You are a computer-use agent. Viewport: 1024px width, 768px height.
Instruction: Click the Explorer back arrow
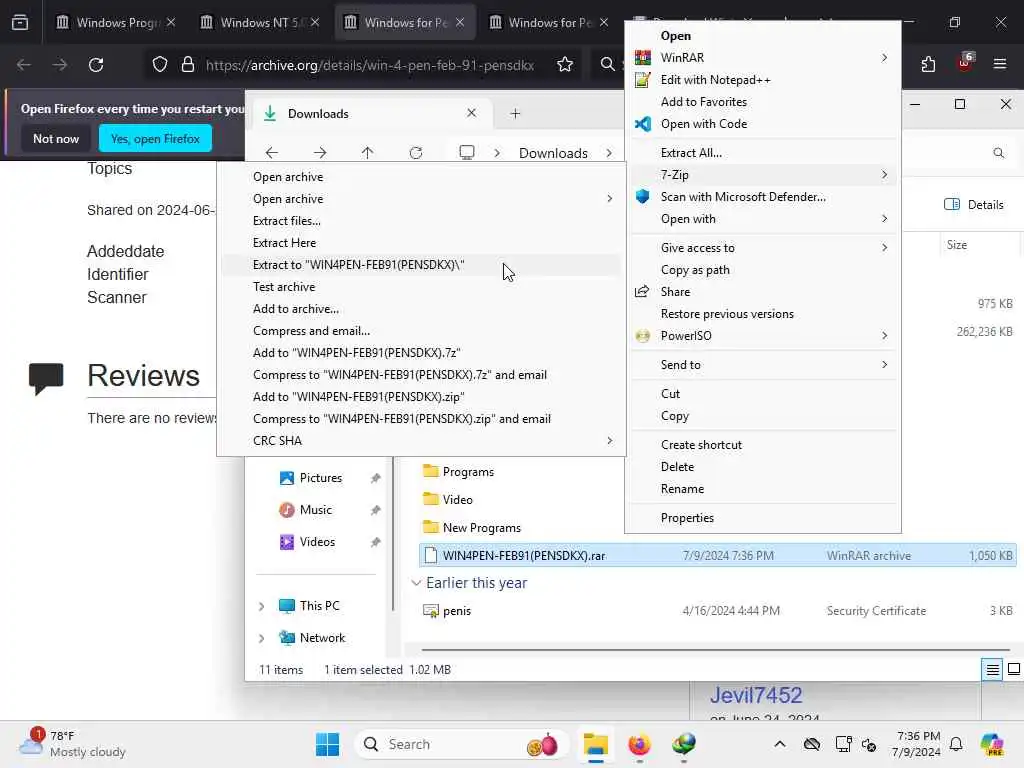(x=272, y=153)
